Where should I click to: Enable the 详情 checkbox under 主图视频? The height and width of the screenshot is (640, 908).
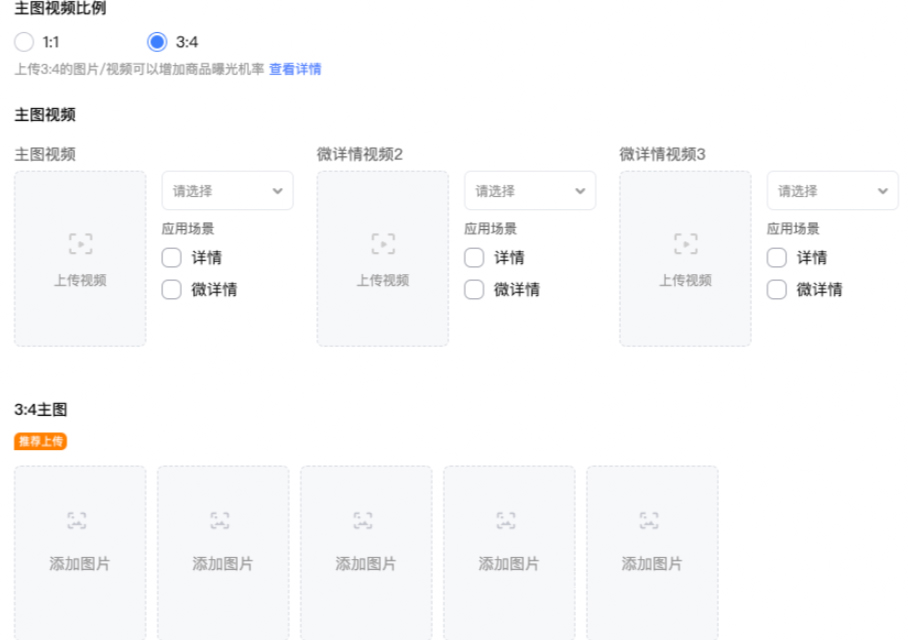(171, 257)
